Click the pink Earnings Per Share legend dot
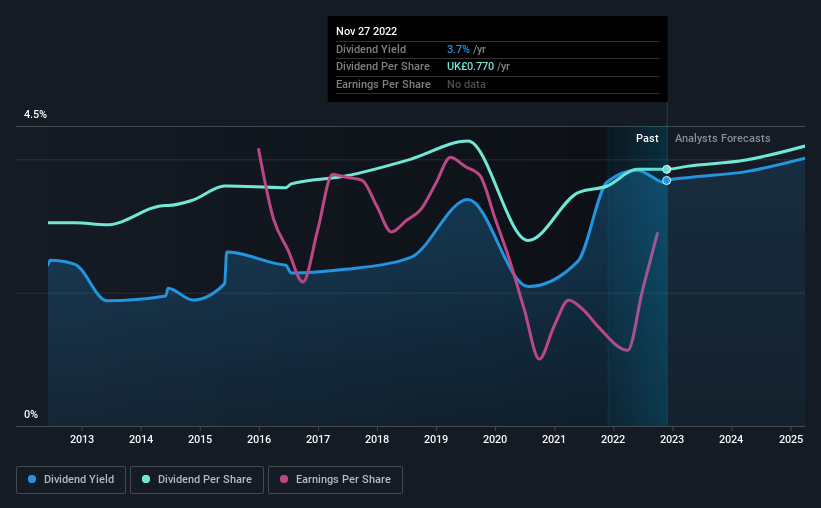Viewport: 821px width, 508px height. point(284,479)
